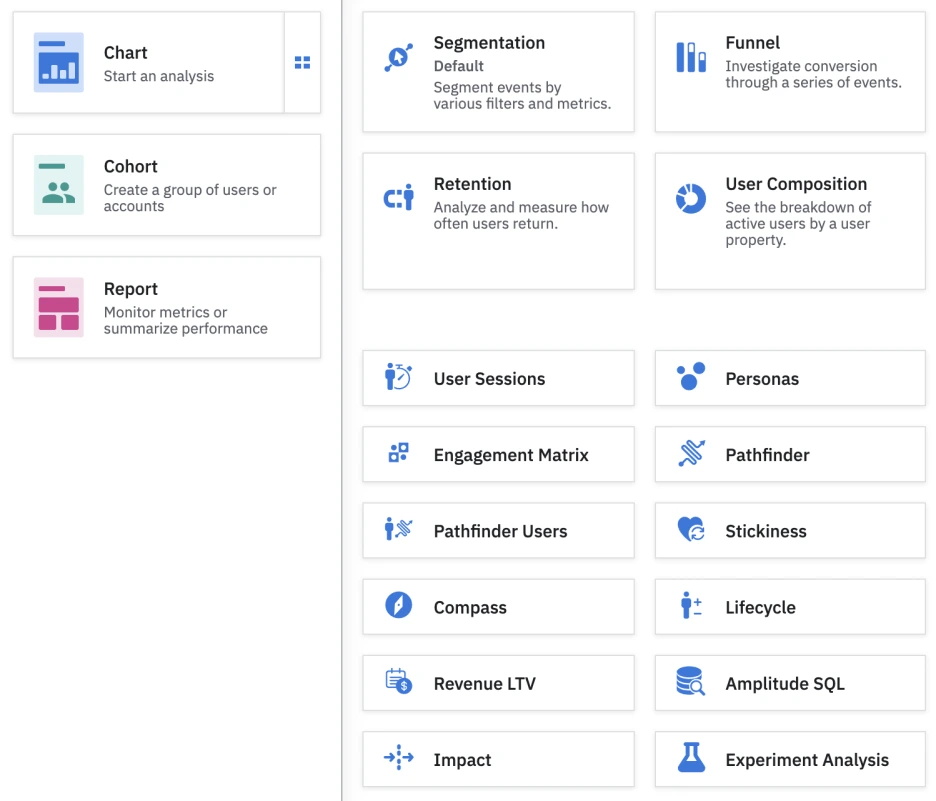Click the Personas cluster icon
Viewport: 936px width, 801px height.
(x=691, y=377)
